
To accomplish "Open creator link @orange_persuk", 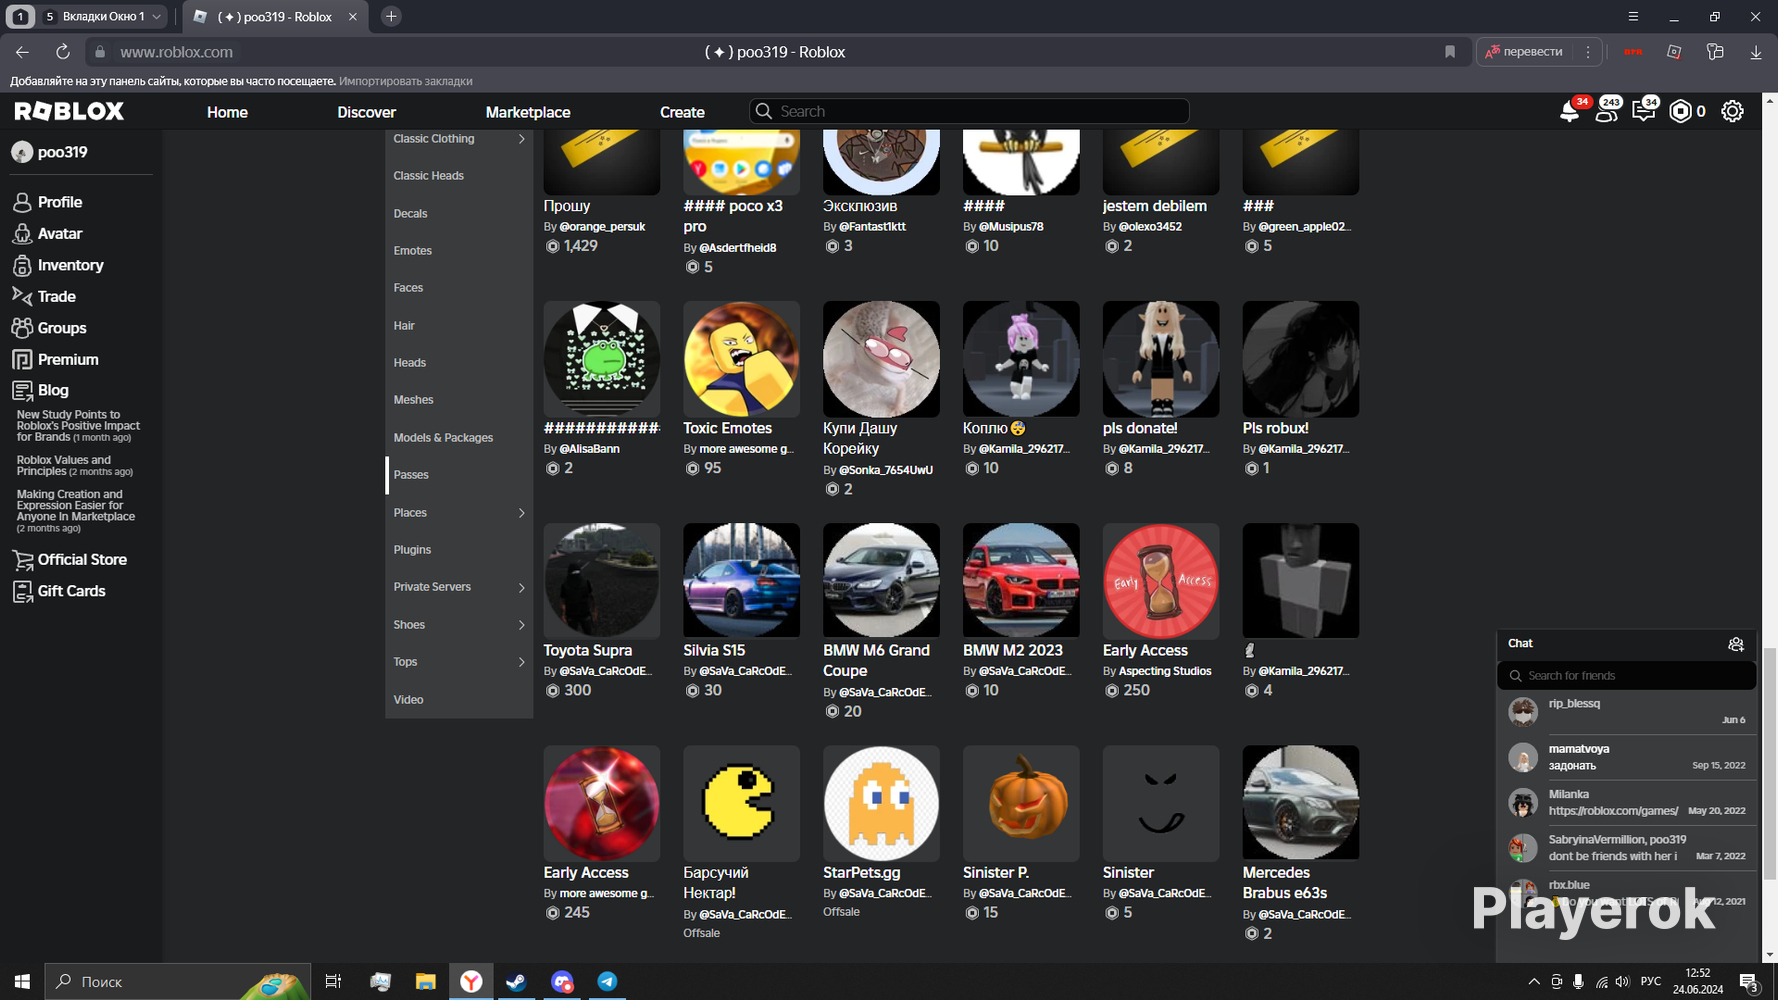I will (x=602, y=227).
